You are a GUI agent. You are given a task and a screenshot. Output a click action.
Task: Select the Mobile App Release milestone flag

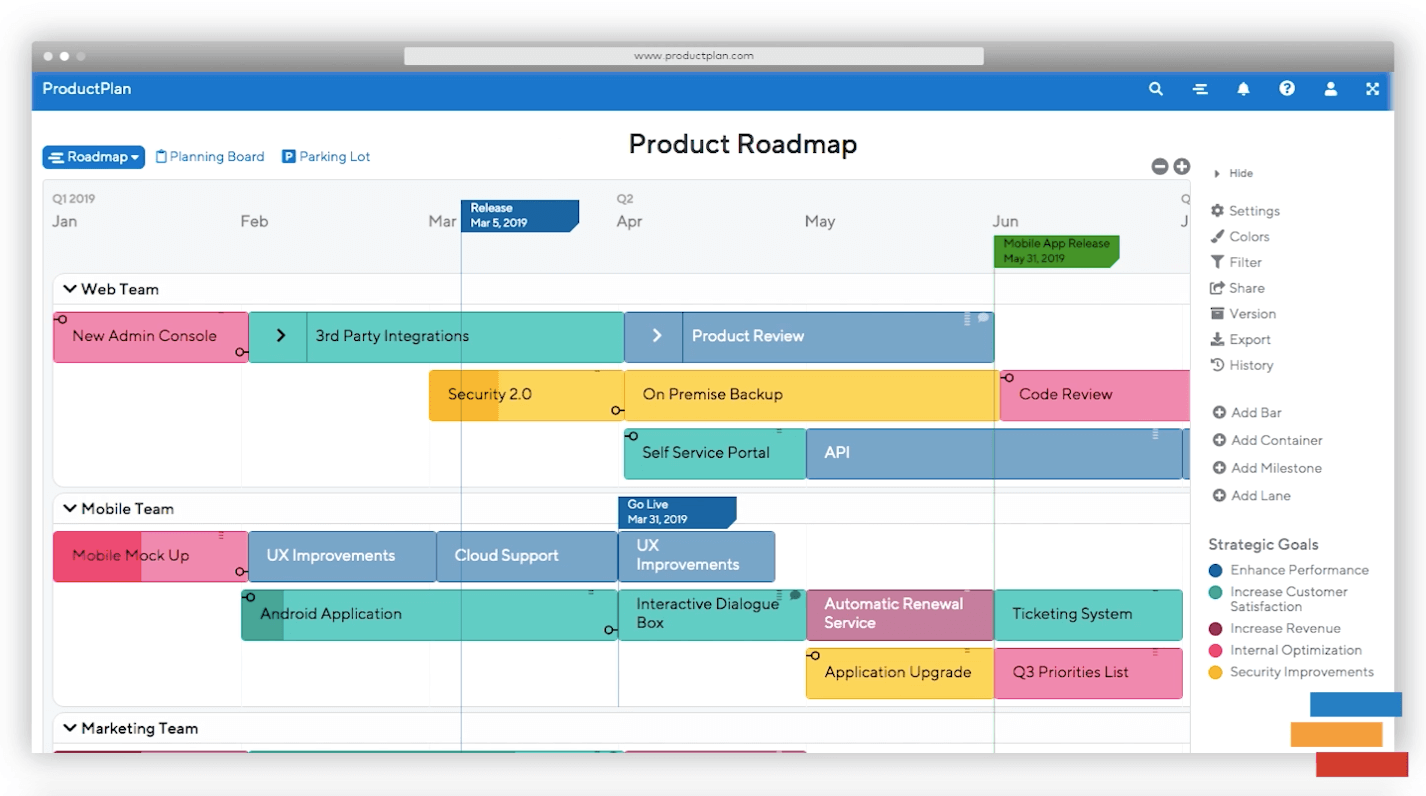(1055, 251)
